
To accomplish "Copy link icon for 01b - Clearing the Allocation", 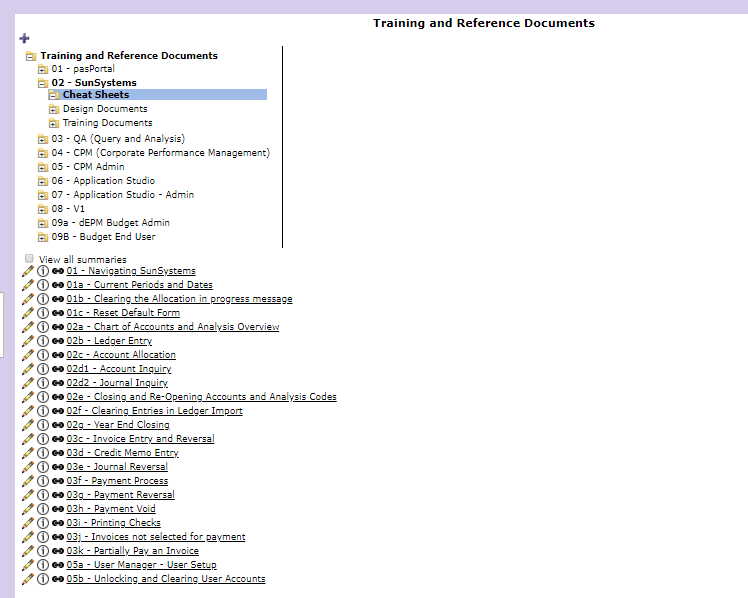I will point(58,299).
